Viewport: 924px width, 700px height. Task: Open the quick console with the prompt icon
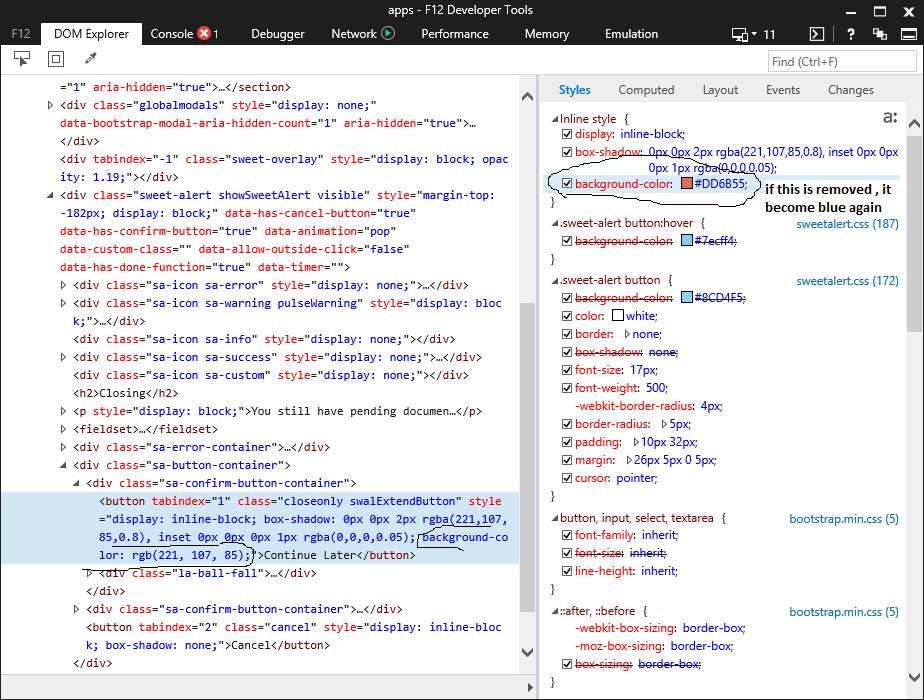click(x=816, y=33)
